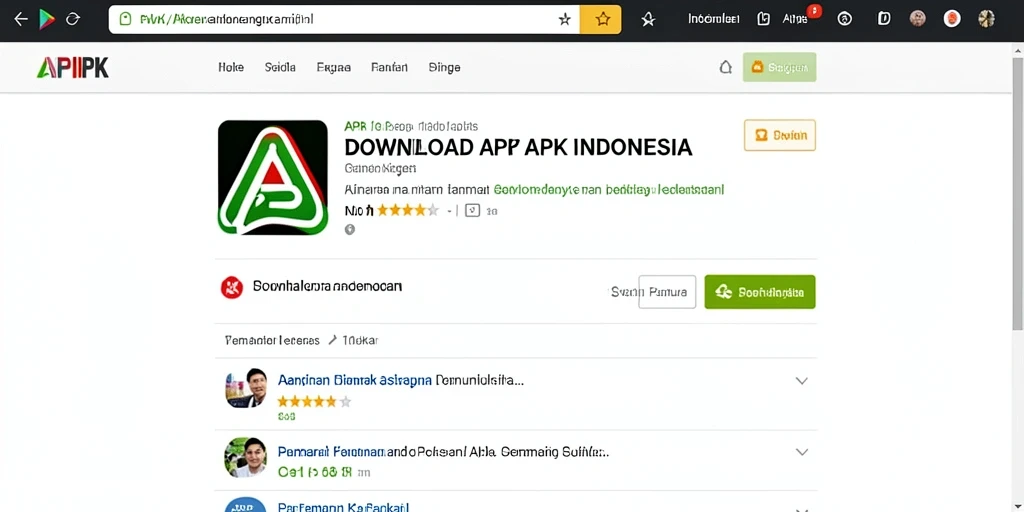Click the red-orange circular avatar icon
Image resolution: width=1024 pixels, height=512 pixels.
(x=952, y=19)
